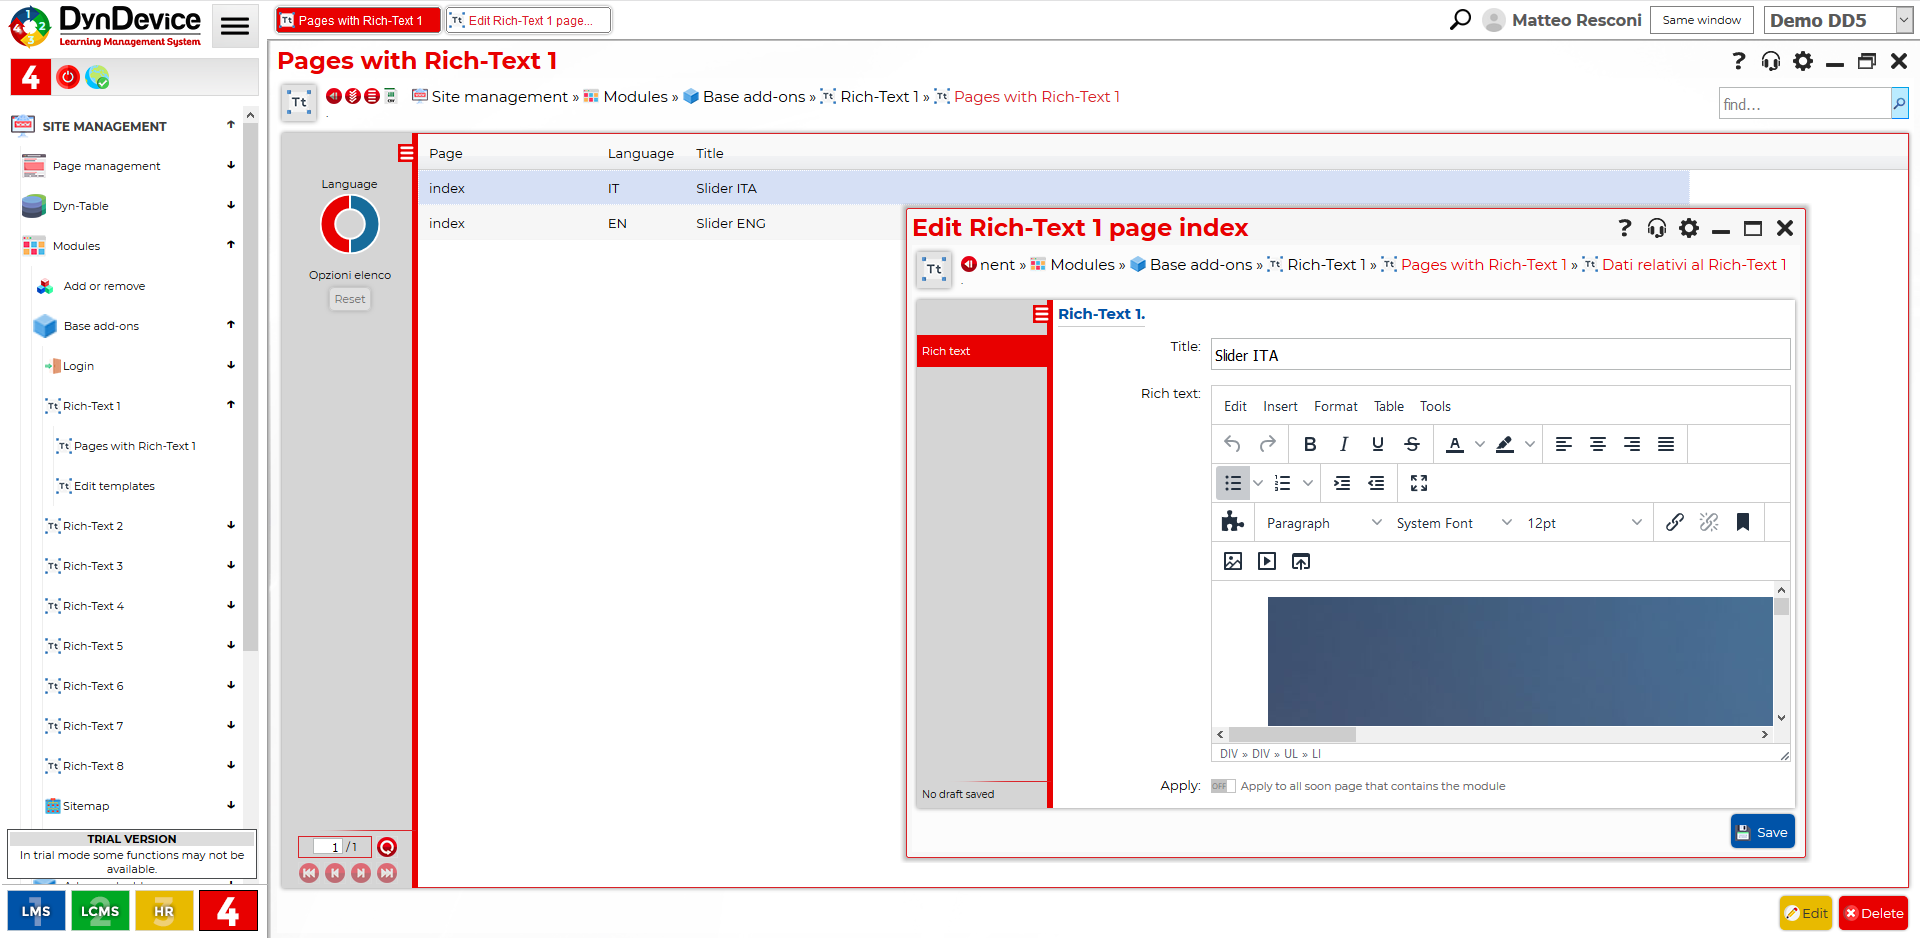Open the text color picker swatch
The height and width of the screenshot is (938, 1920).
(x=1457, y=444)
